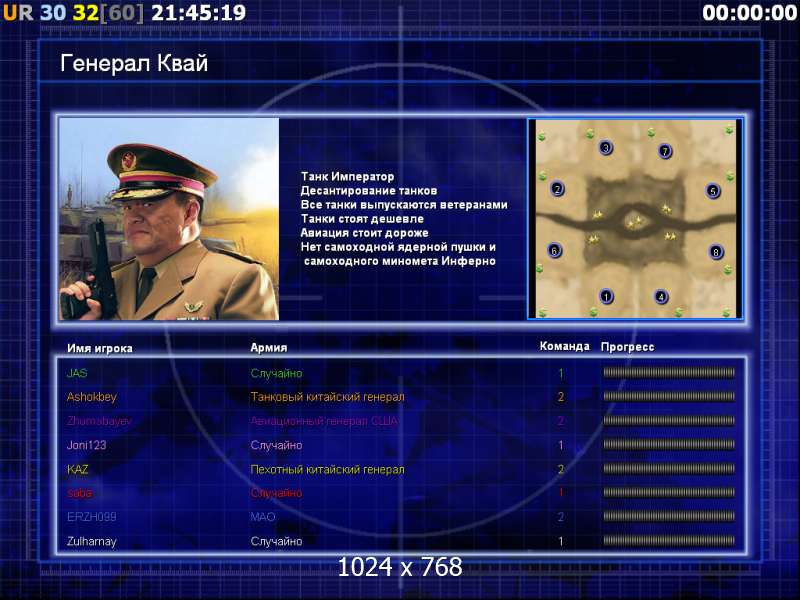Click the progress bar in Zhumabayev's row
The height and width of the screenshot is (600, 800).
pyautogui.click(x=669, y=420)
